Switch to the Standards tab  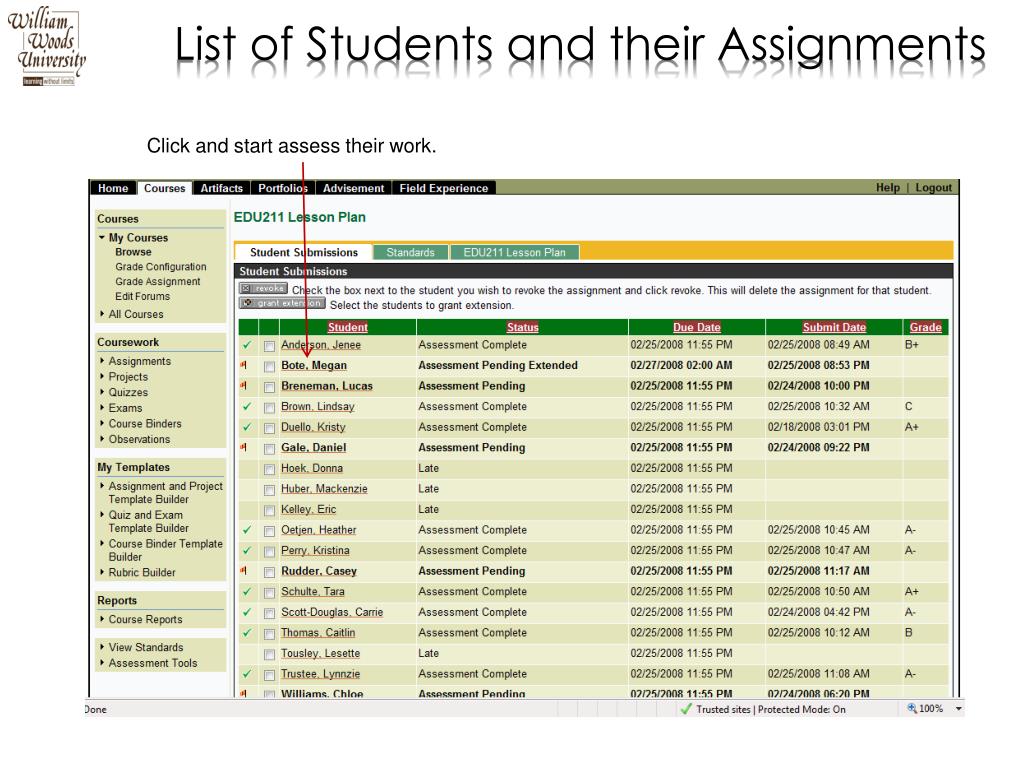click(410, 252)
